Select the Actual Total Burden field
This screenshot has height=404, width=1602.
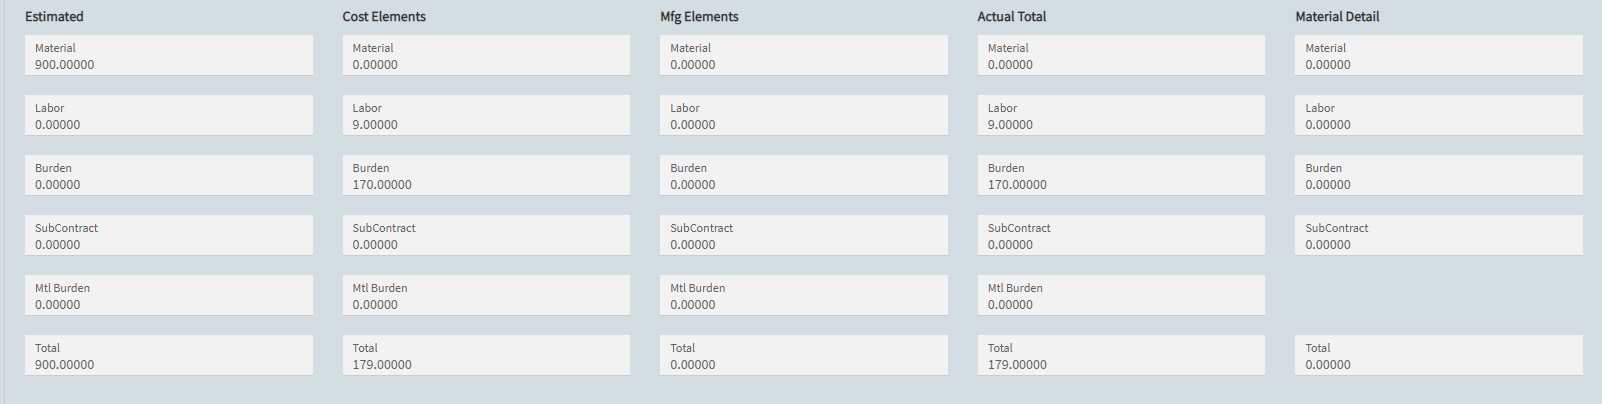1121,176
